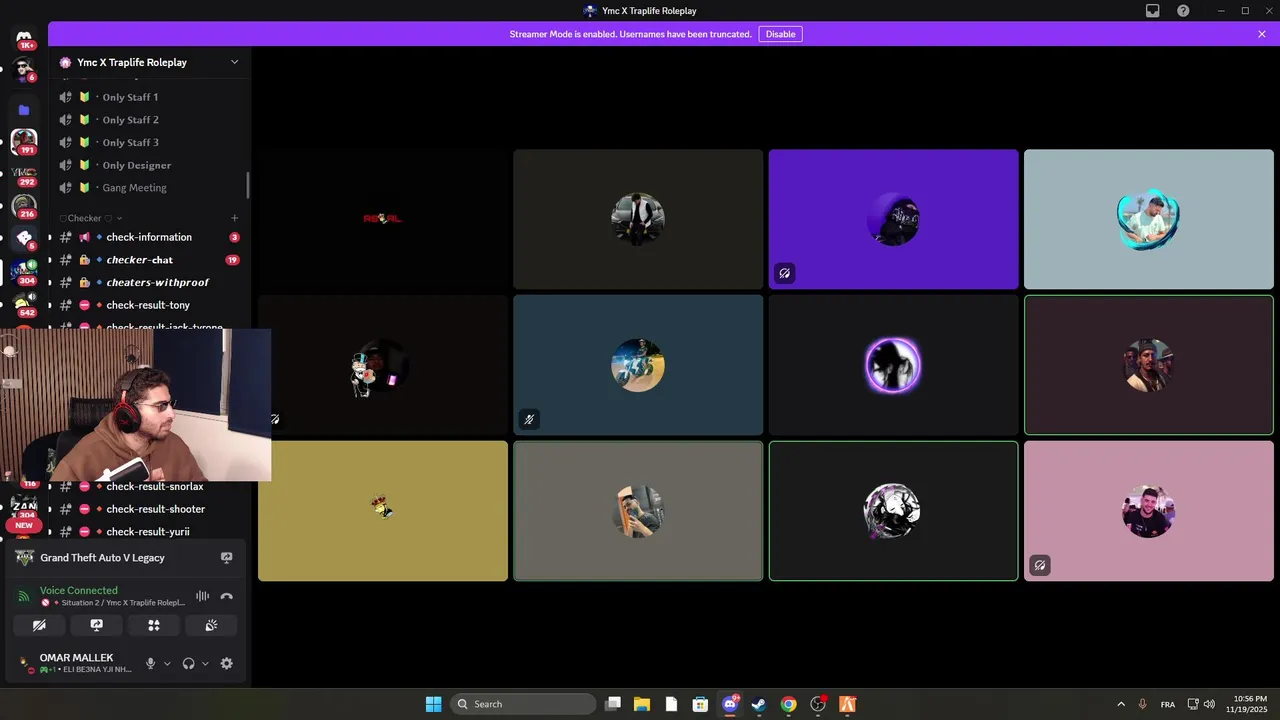Click Grand Theft Auto V Legacy activity

102,558
